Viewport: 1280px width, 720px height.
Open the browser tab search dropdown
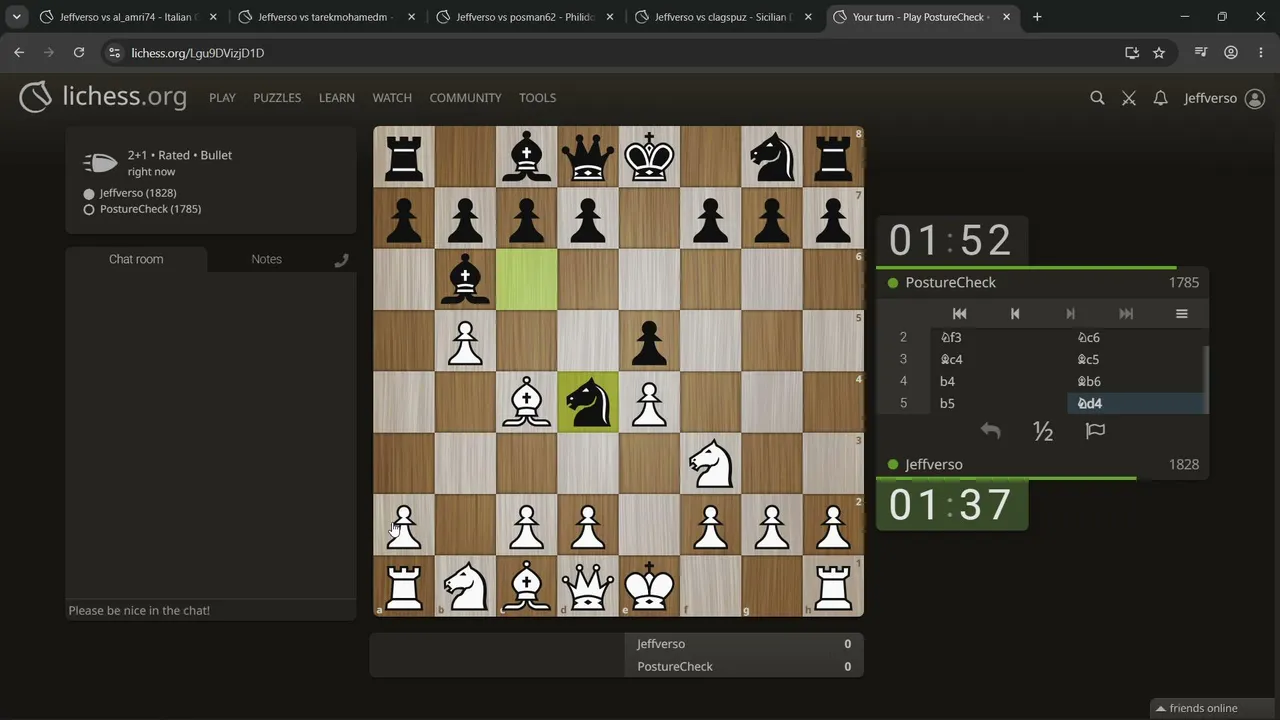click(16, 17)
